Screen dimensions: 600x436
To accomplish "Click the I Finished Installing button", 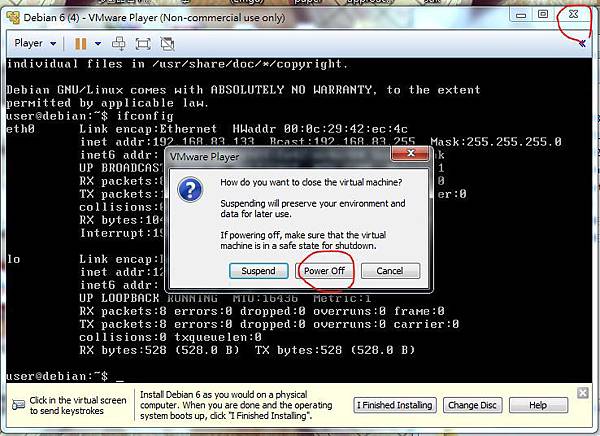I will pyautogui.click(x=395, y=405).
